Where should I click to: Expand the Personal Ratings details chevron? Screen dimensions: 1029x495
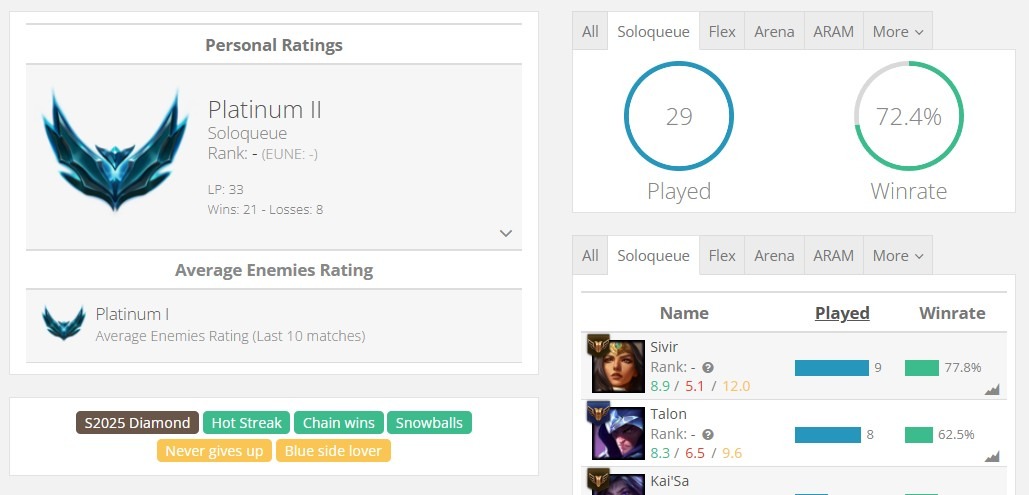tap(505, 233)
